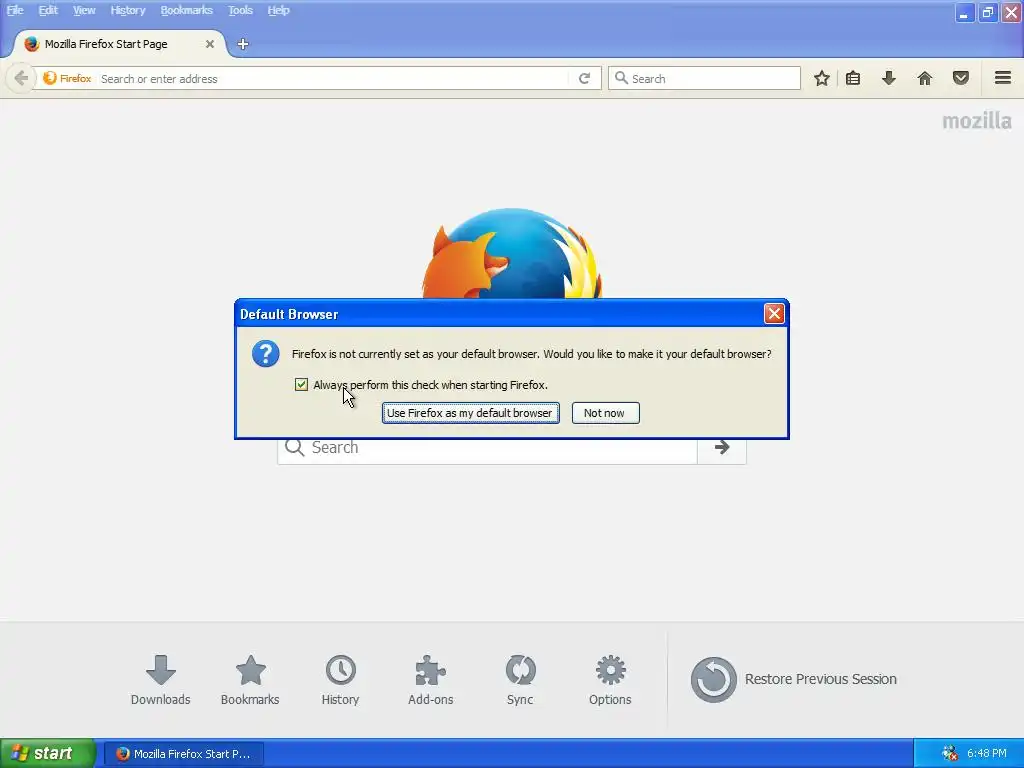Open the View menu
Screen dimensions: 1024x768
pyautogui.click(x=84, y=10)
